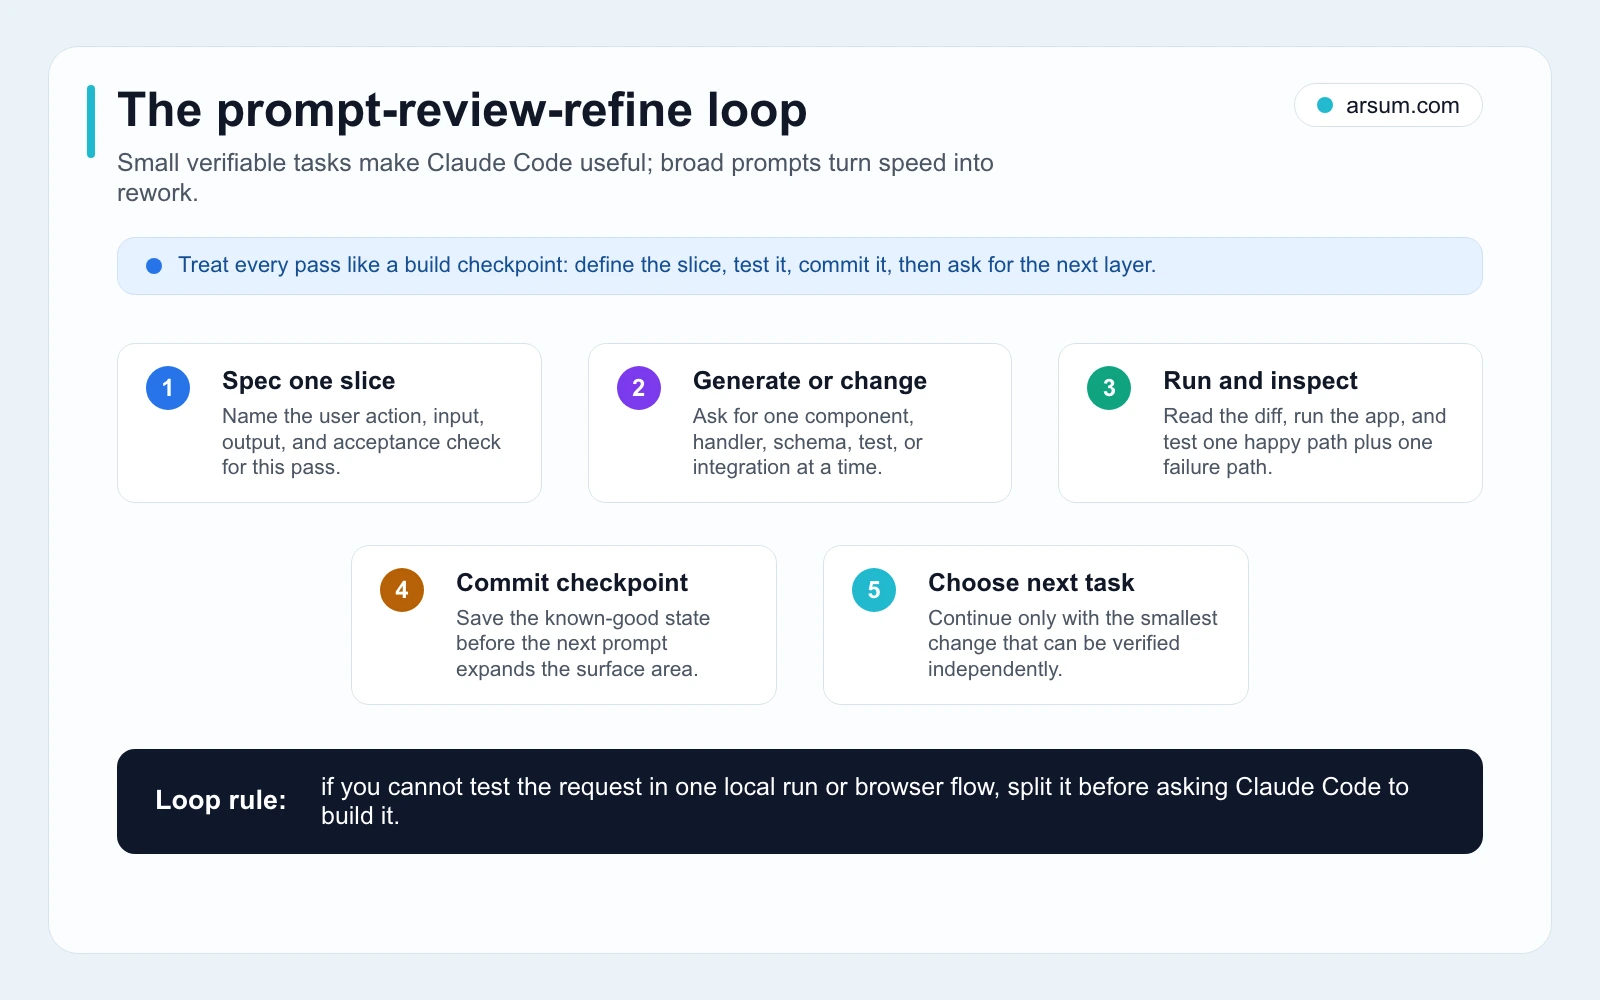The width and height of the screenshot is (1600, 1000).
Task: Click the teal dot beside arsum.com
Action: 1325,105
